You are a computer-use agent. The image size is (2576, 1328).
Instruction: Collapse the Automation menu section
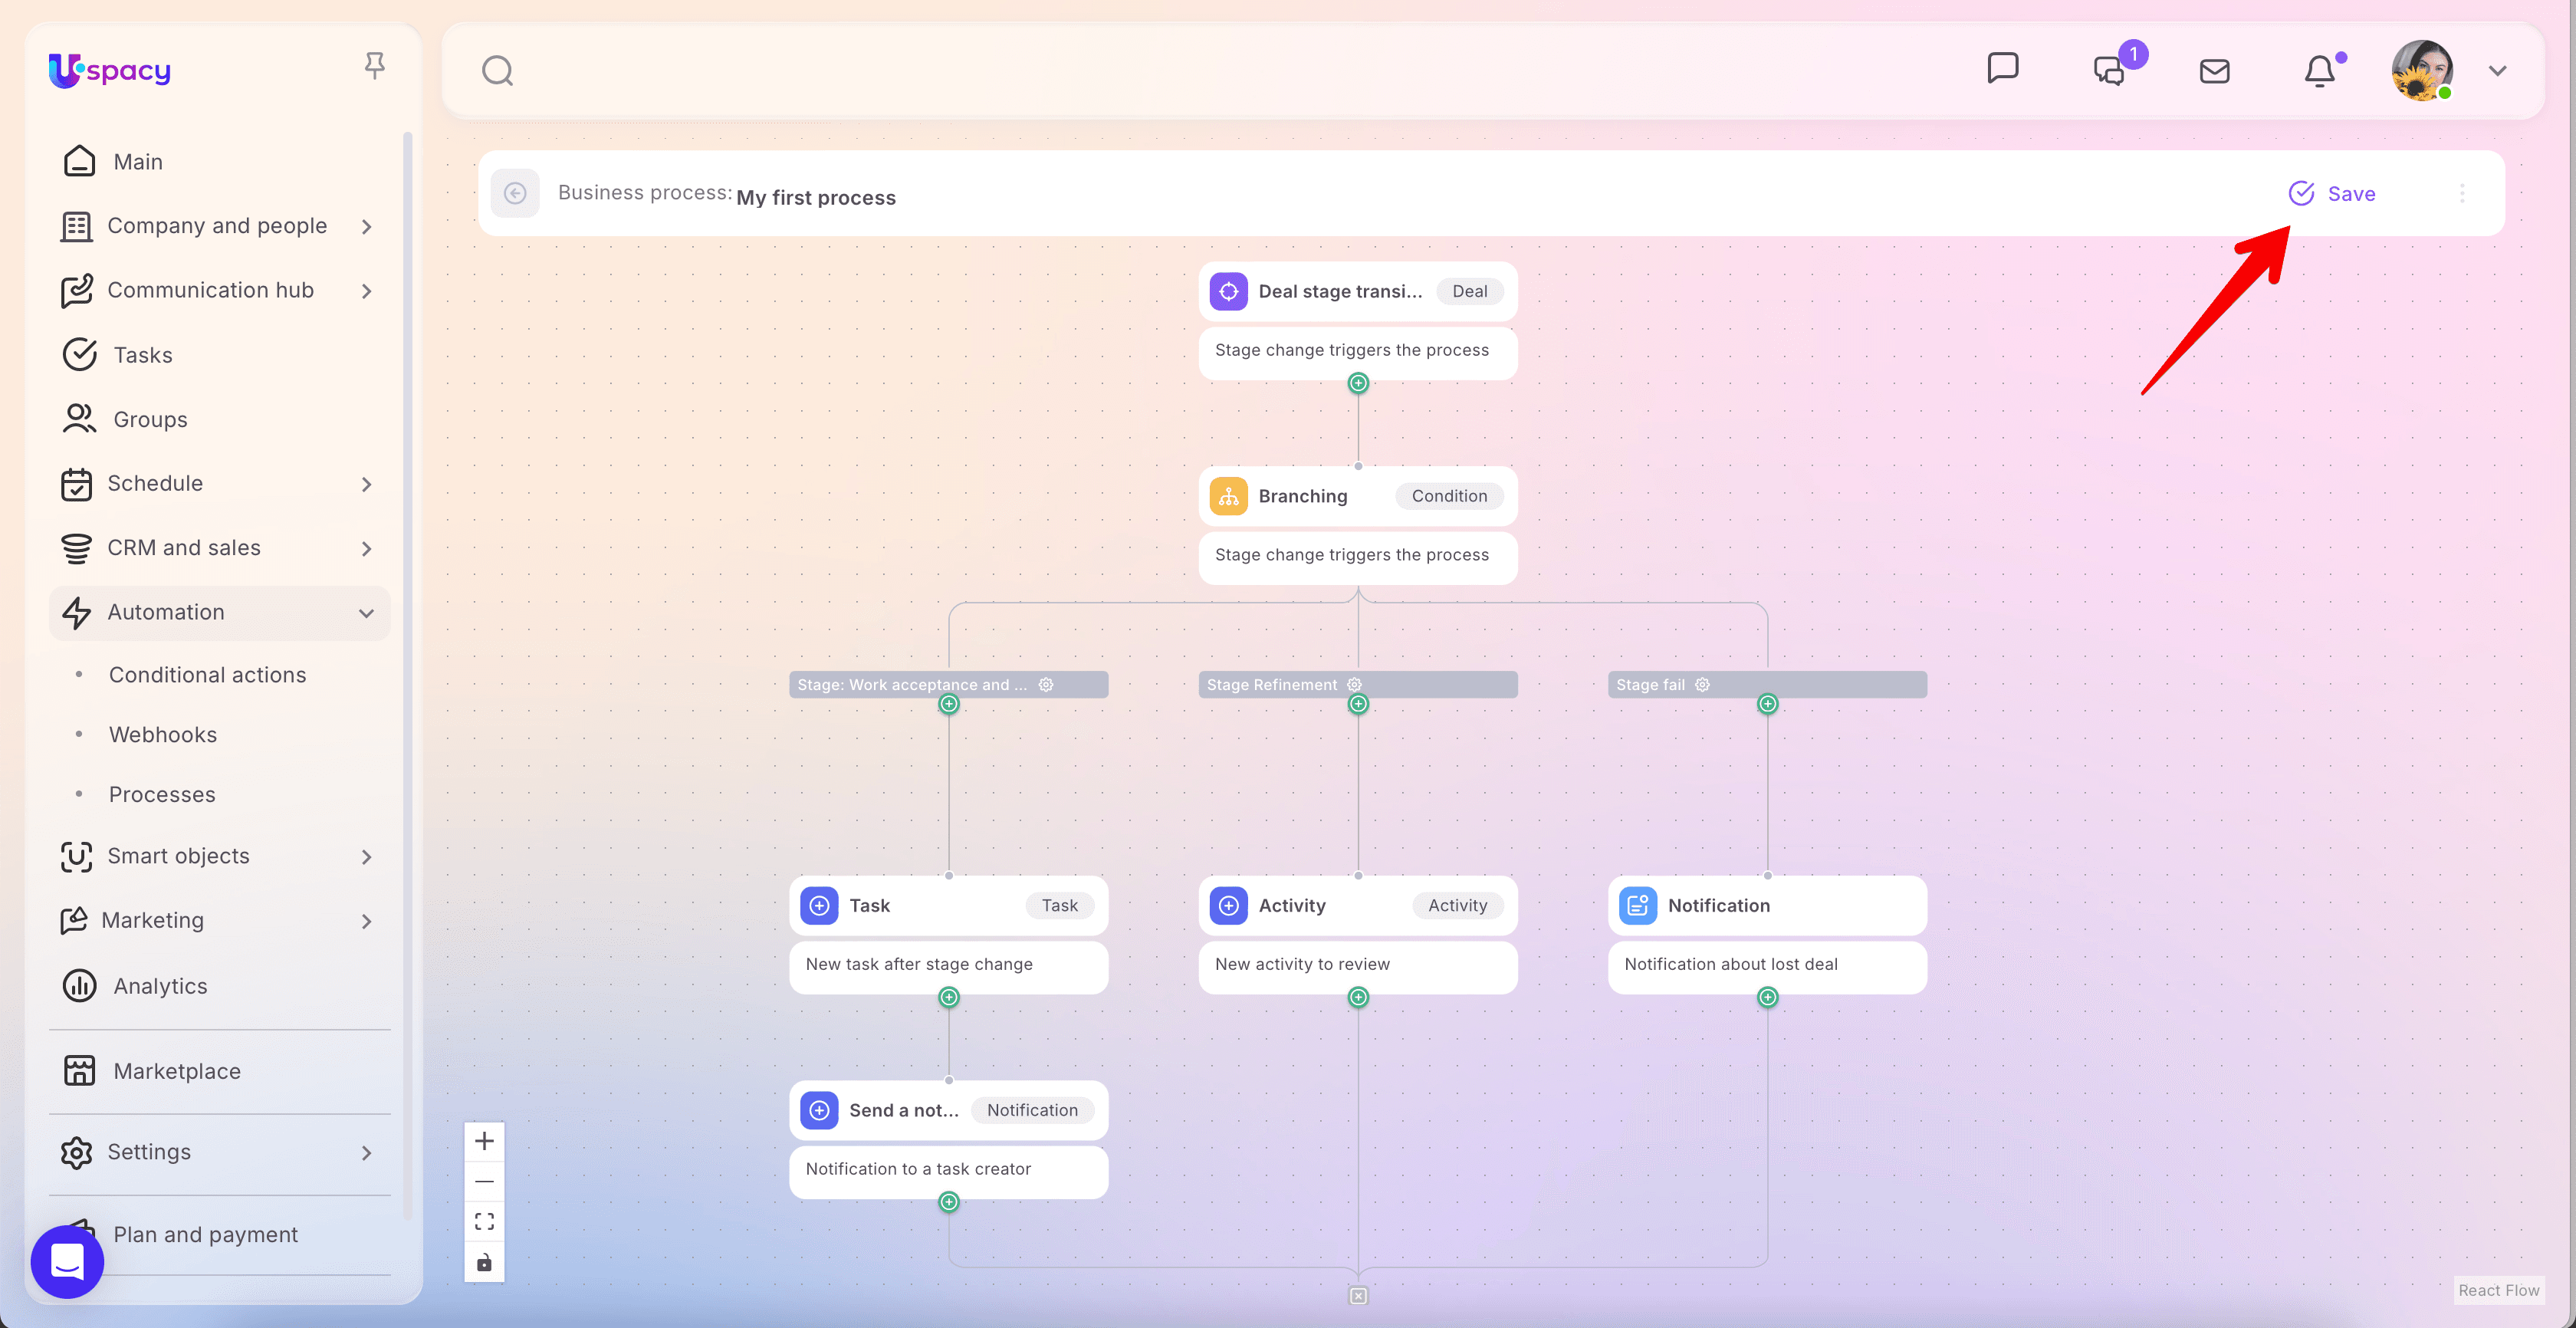(x=366, y=613)
